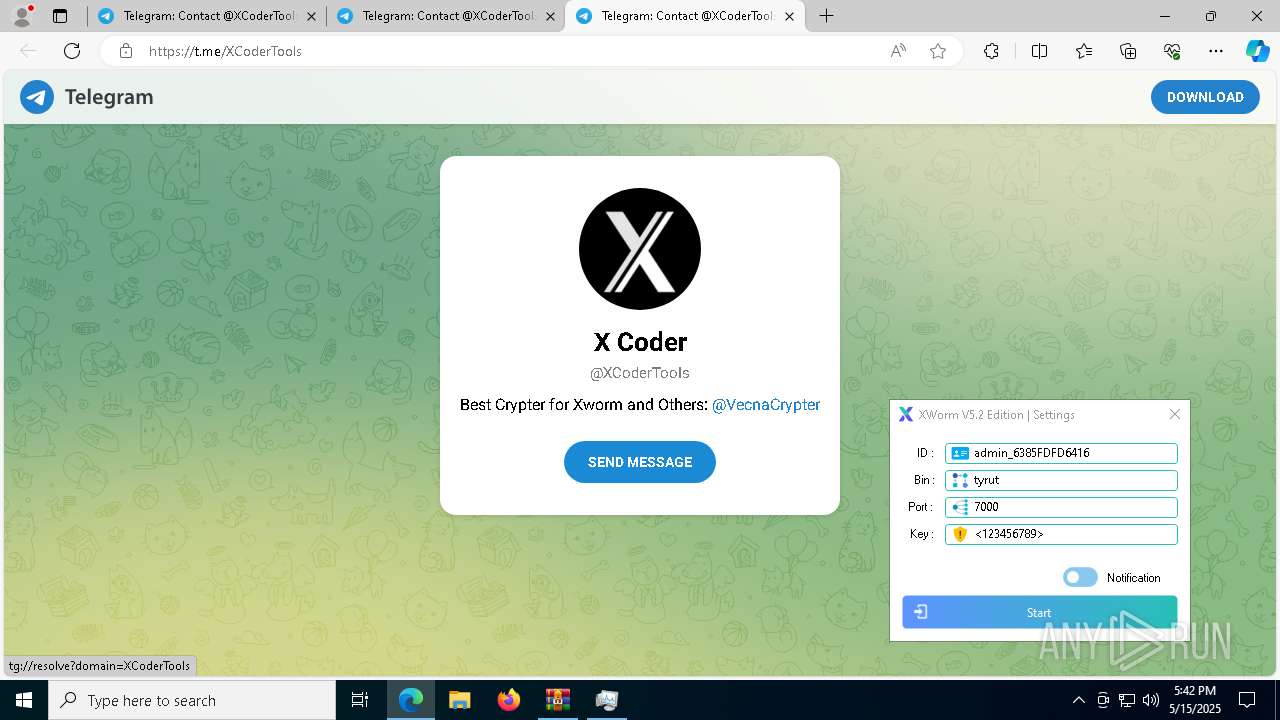Click the network tray icon
The image size is (1280, 720).
pyautogui.click(x=1127, y=700)
